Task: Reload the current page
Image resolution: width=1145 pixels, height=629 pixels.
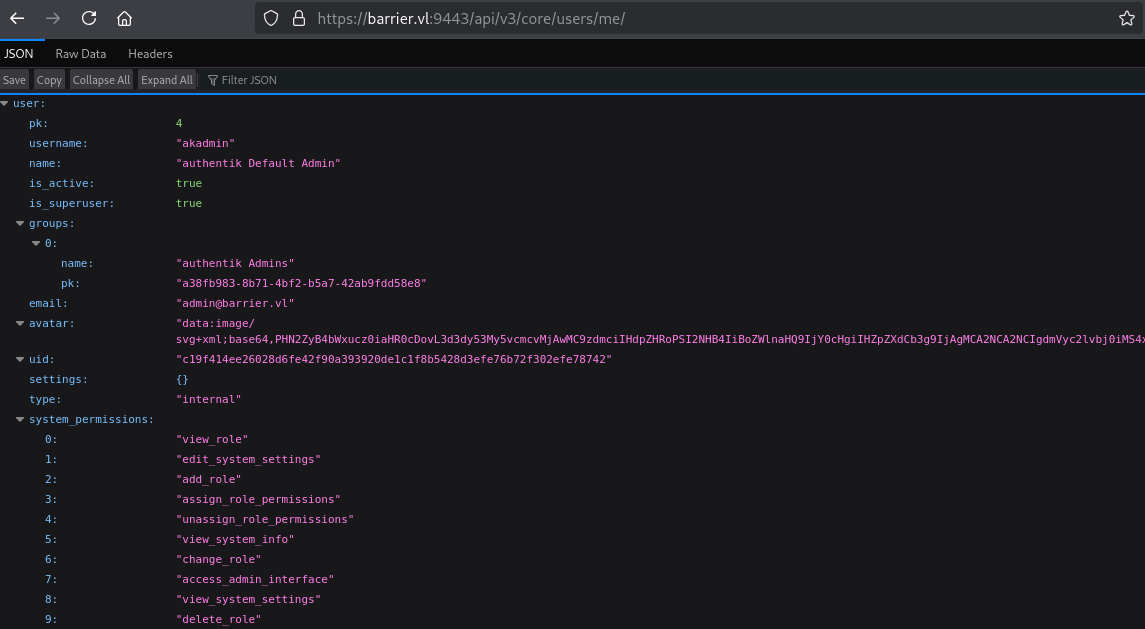Action: pyautogui.click(x=89, y=18)
